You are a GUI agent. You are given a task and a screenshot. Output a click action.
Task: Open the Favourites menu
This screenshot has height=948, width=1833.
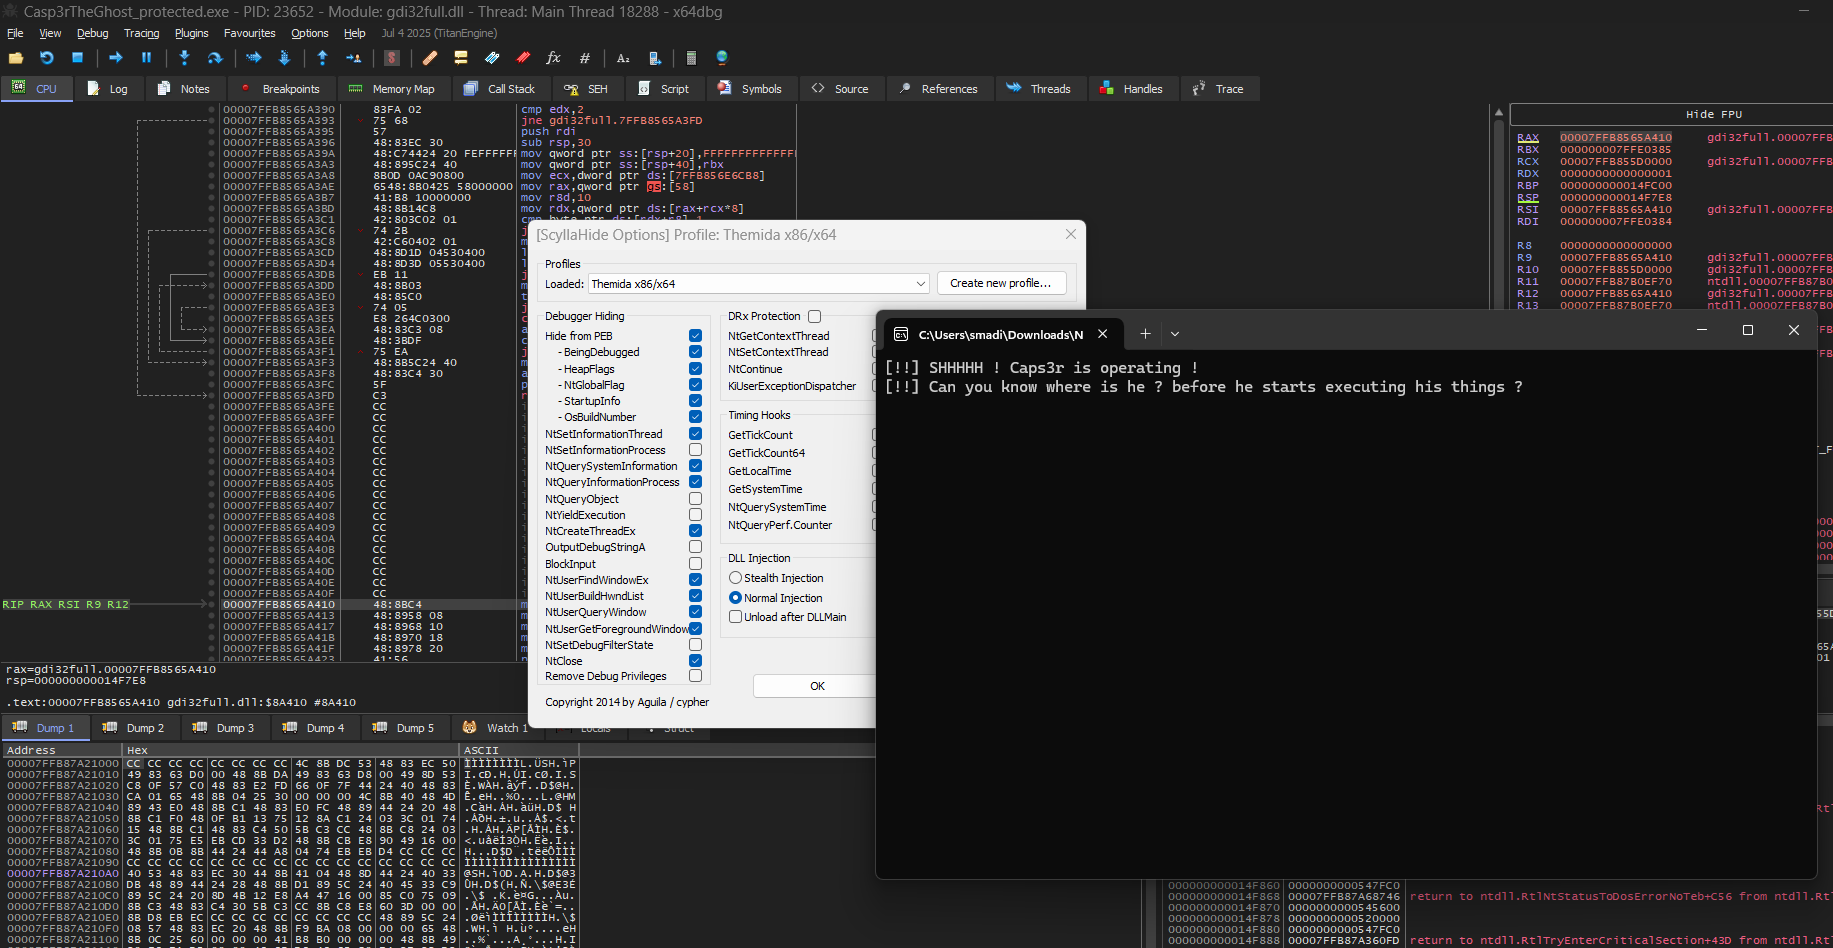coord(249,33)
